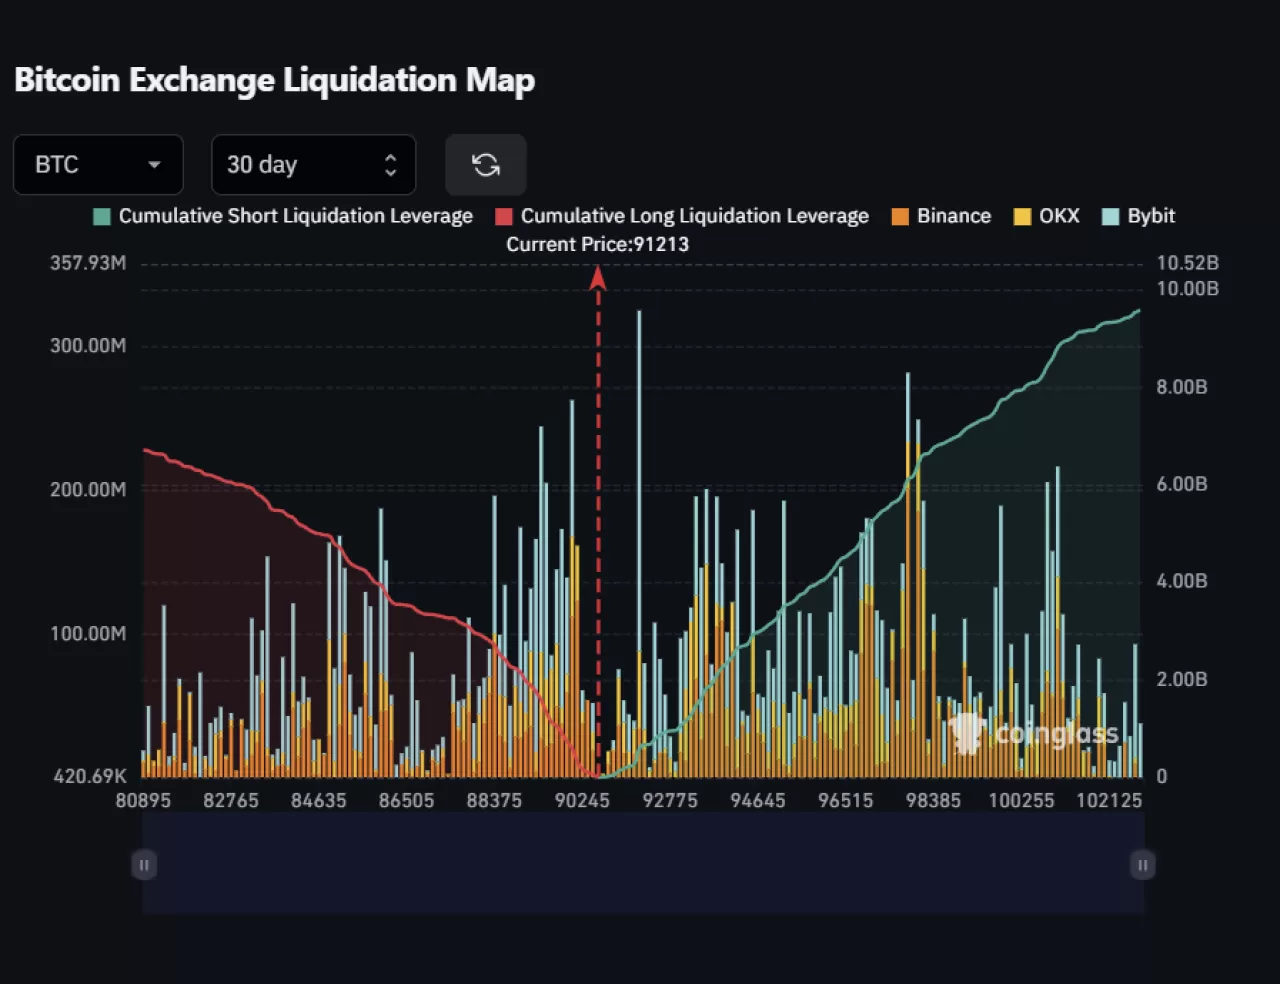Click the red Long Liquidation legend swatch
Image resolution: width=1280 pixels, height=984 pixels.
[x=504, y=217]
